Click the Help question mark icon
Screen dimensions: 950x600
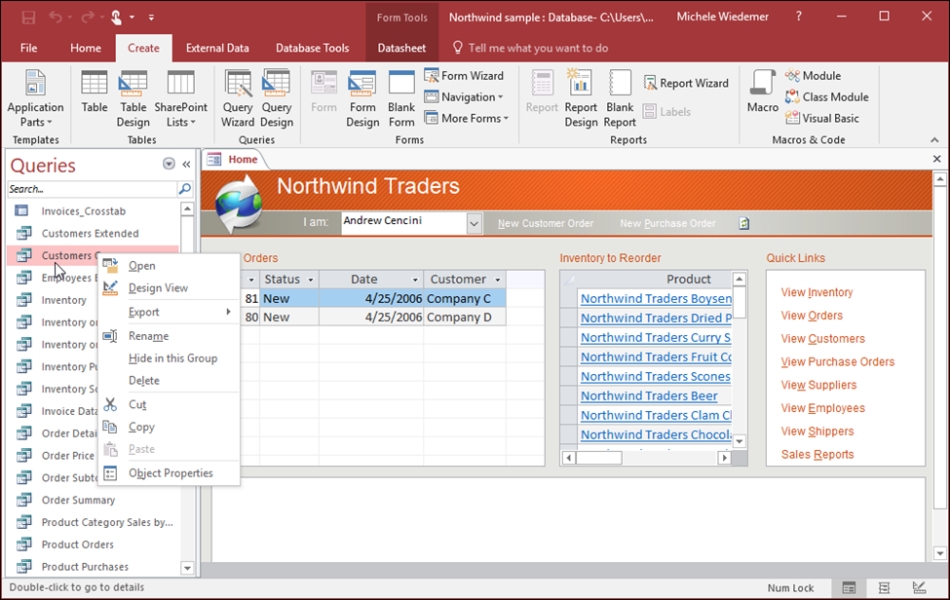click(x=799, y=17)
